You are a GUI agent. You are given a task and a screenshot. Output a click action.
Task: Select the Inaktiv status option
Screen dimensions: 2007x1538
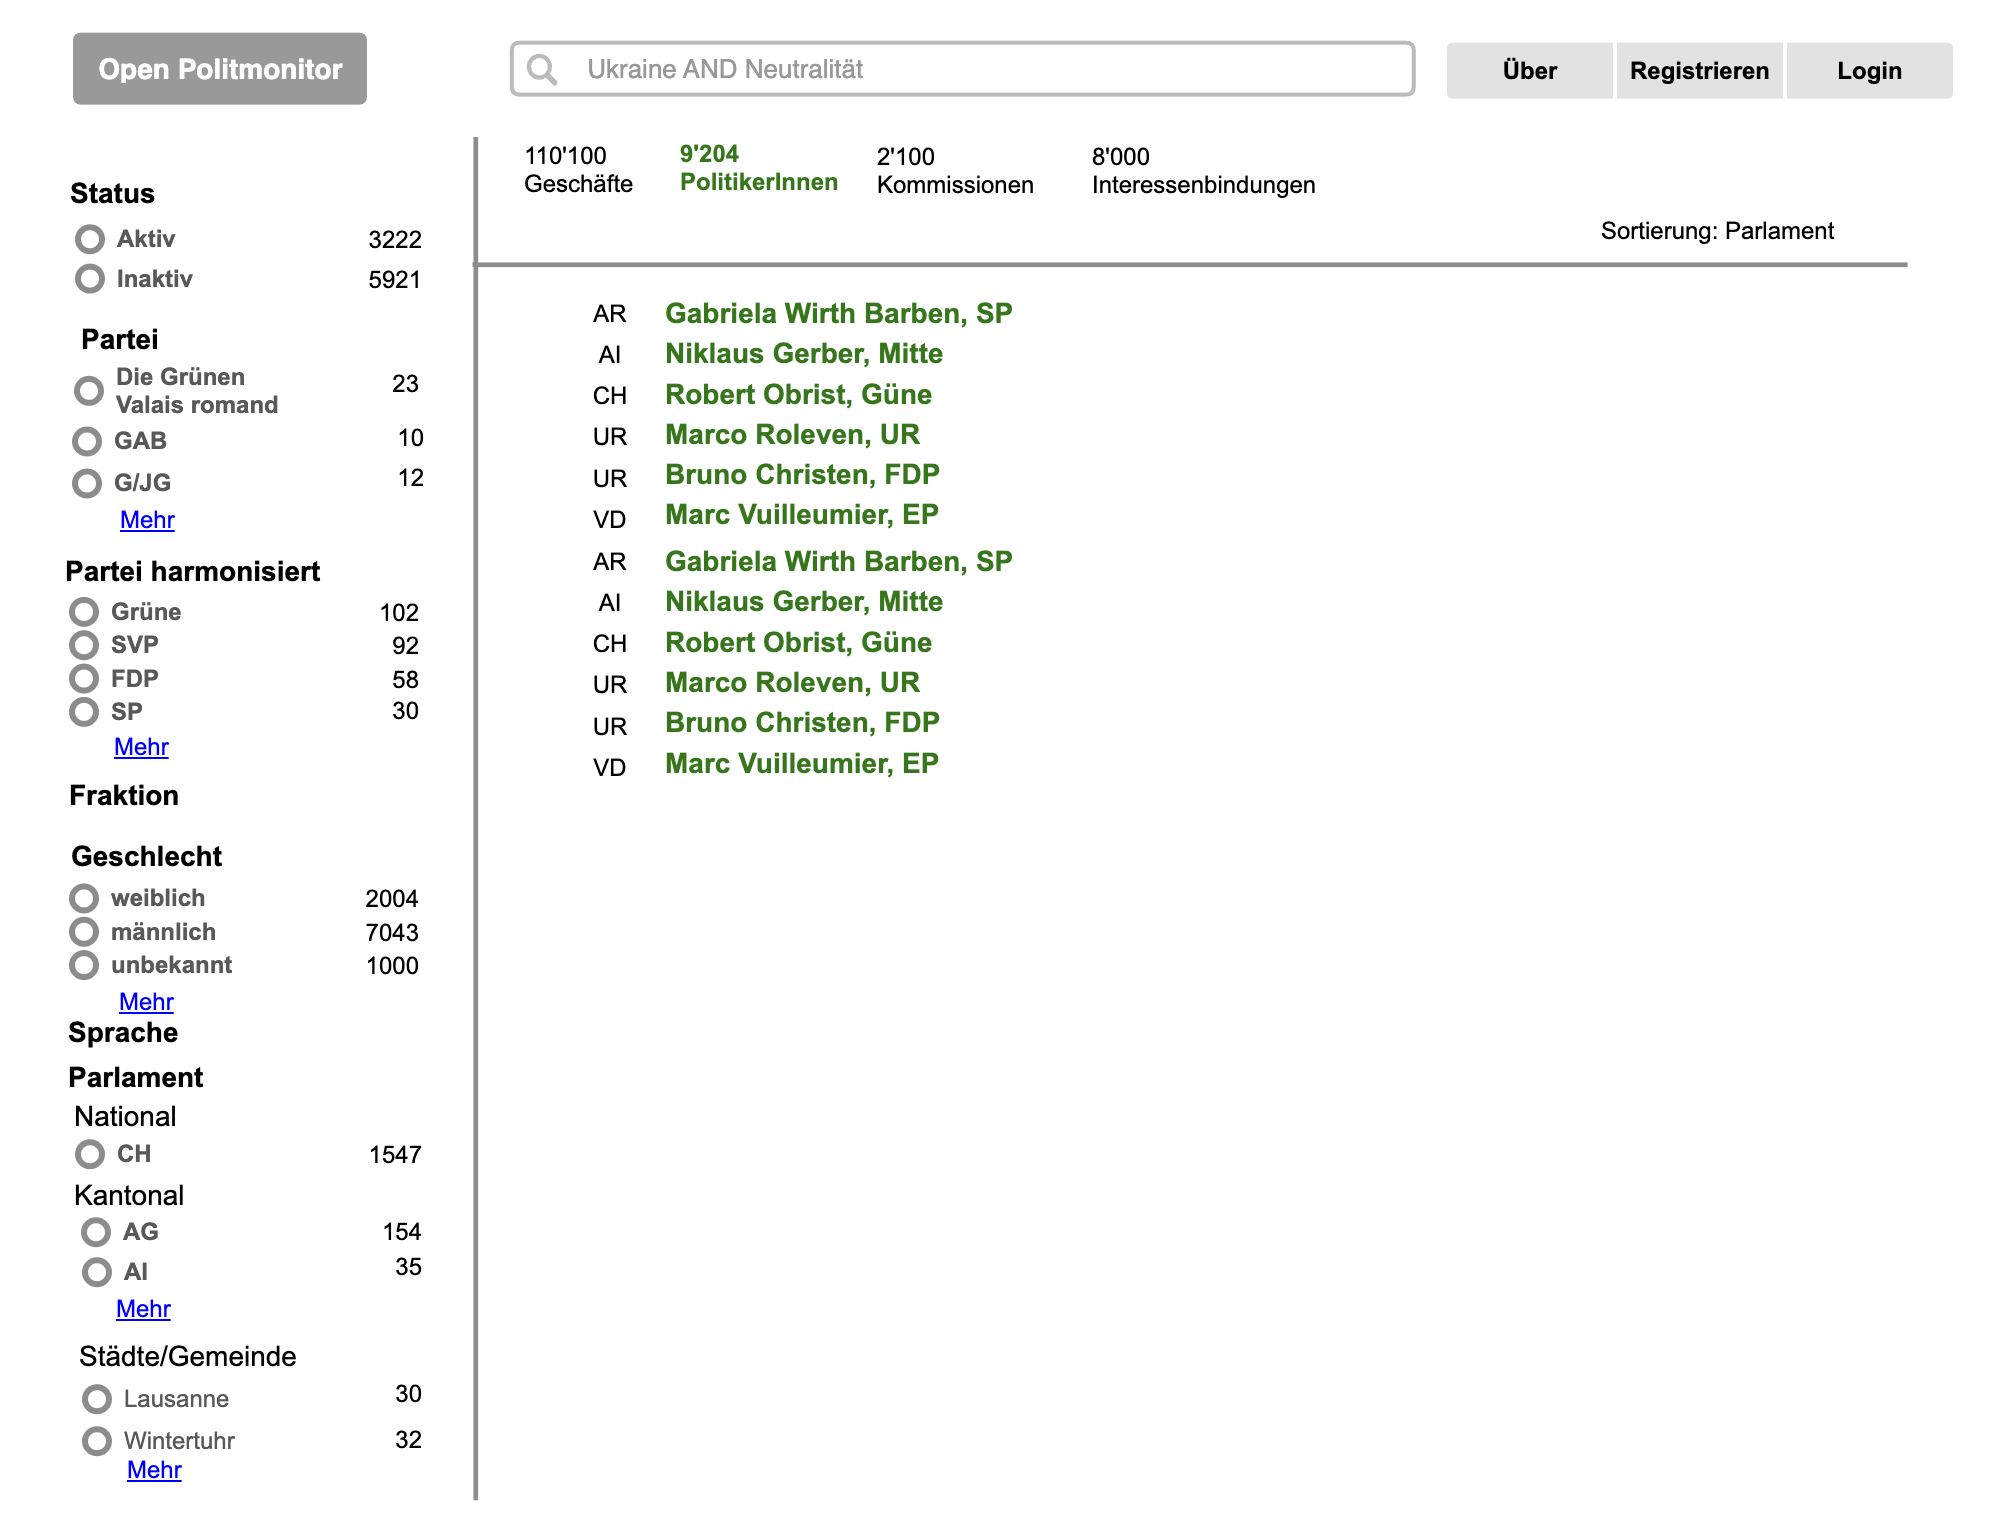pyautogui.click(x=90, y=279)
